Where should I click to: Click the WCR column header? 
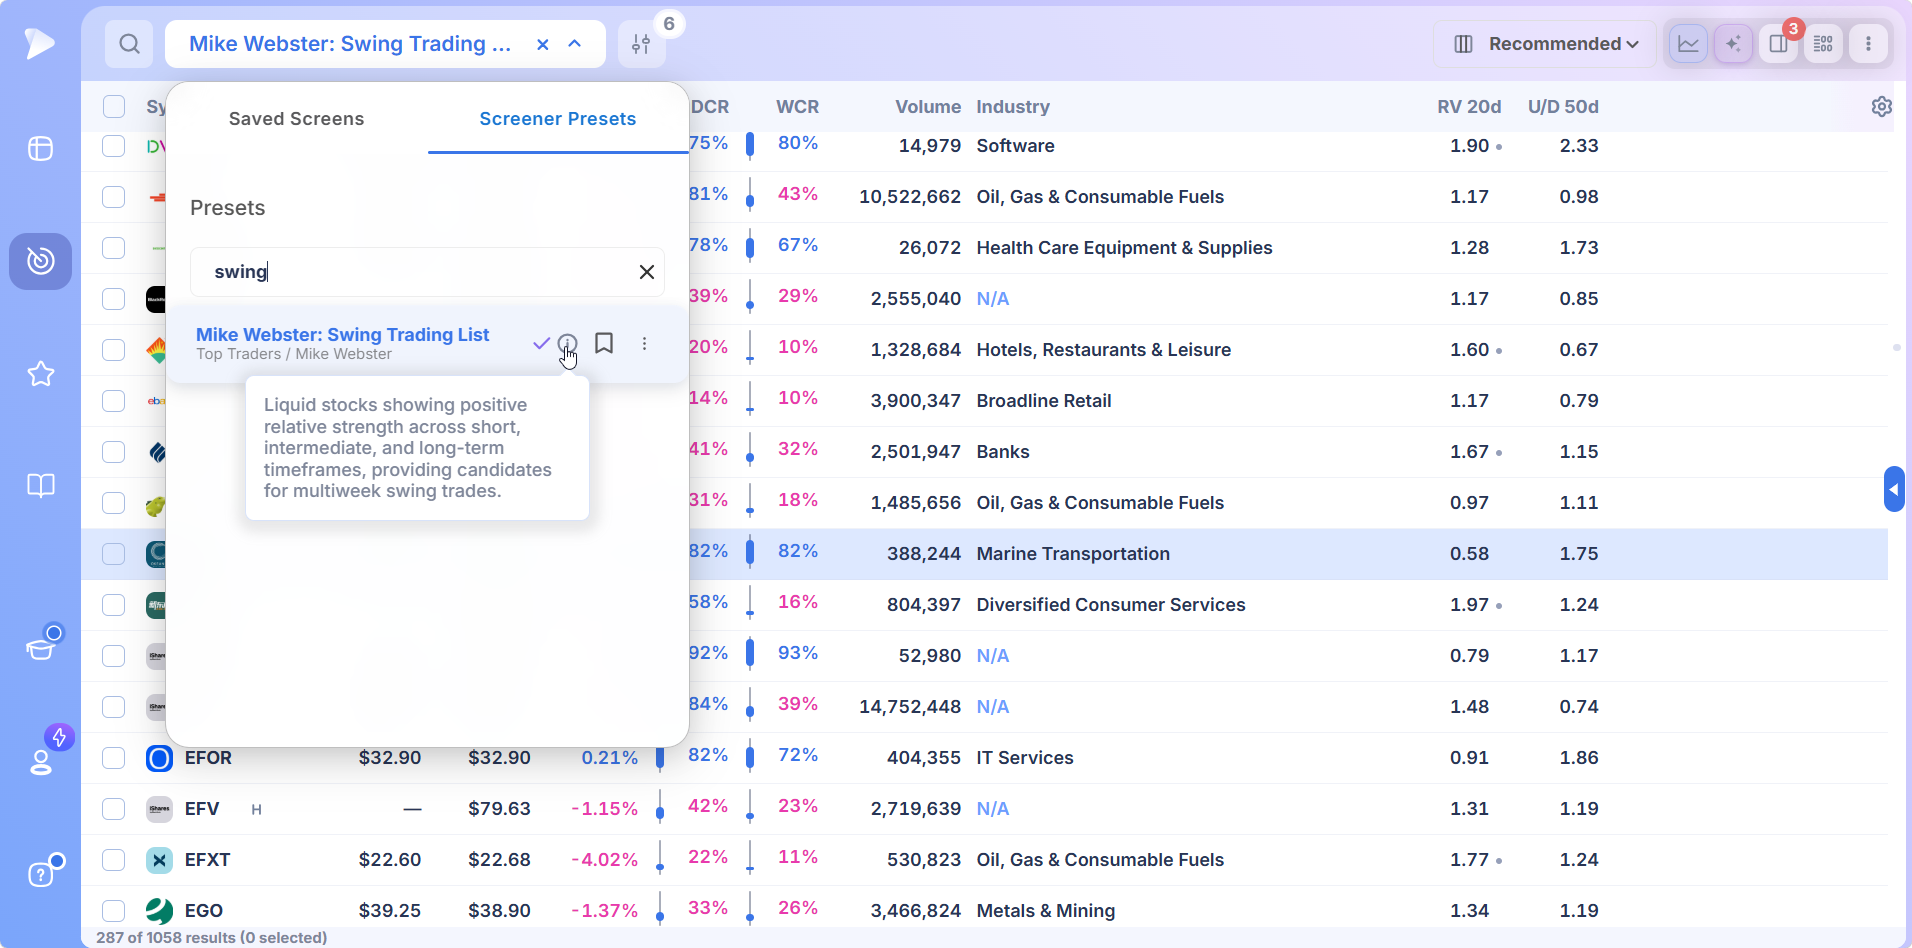click(x=797, y=107)
